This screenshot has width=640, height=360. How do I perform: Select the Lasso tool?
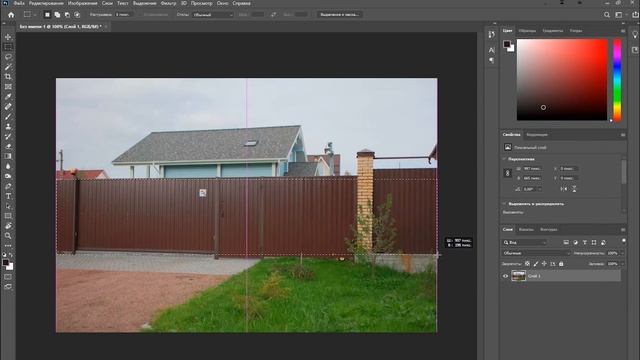tap(8, 57)
